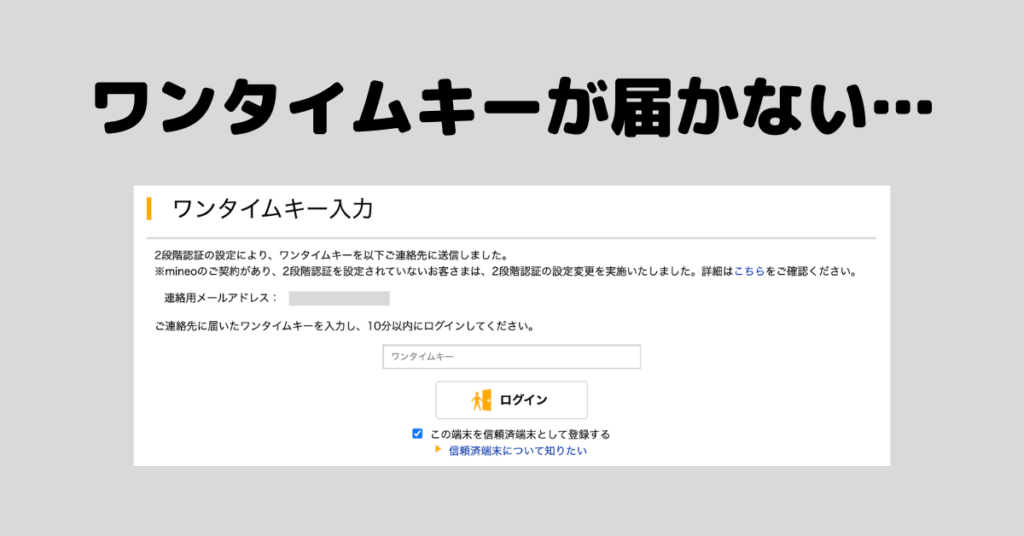1024x536 pixels.
Task: Focus the ワンタイムキー input field
Action: 511,356
